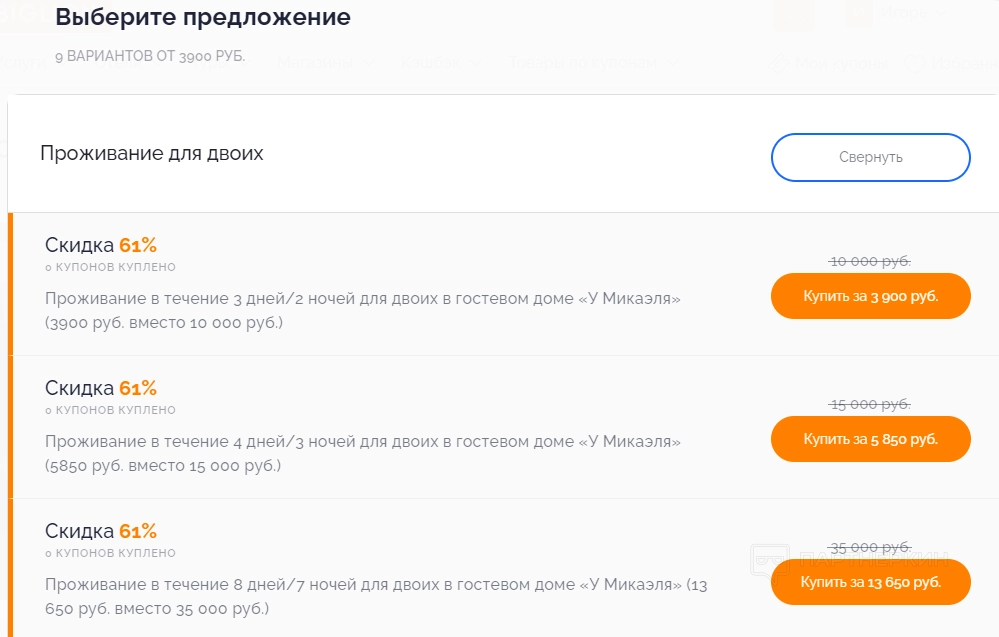Click the Скидка 61% title of the 3900 руб. offer
This screenshot has height=637, width=999.
(x=101, y=245)
